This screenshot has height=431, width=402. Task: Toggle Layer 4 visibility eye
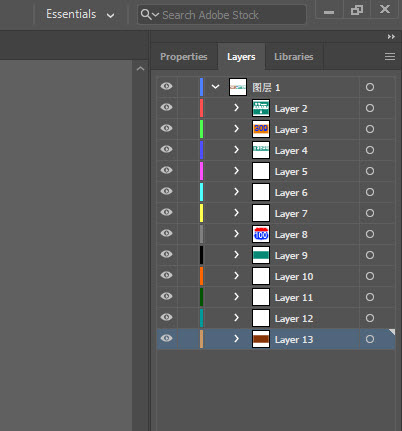click(x=166, y=149)
